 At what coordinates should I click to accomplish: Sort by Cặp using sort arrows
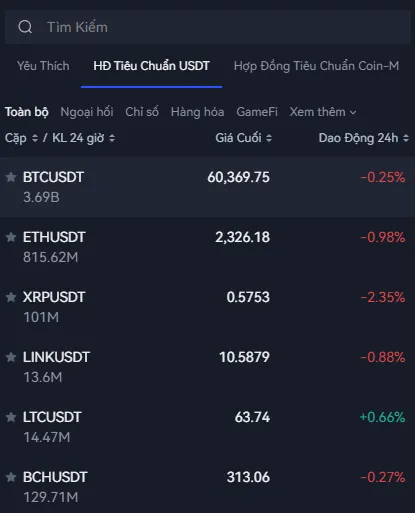35,138
